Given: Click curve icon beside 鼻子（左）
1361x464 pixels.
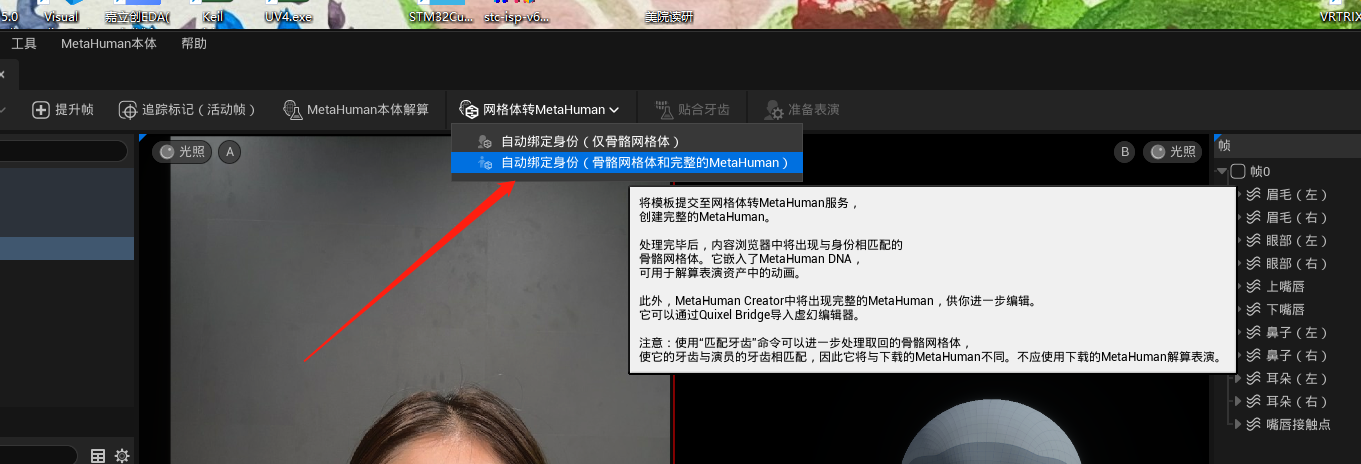Looking at the screenshot, I should click(x=1254, y=332).
